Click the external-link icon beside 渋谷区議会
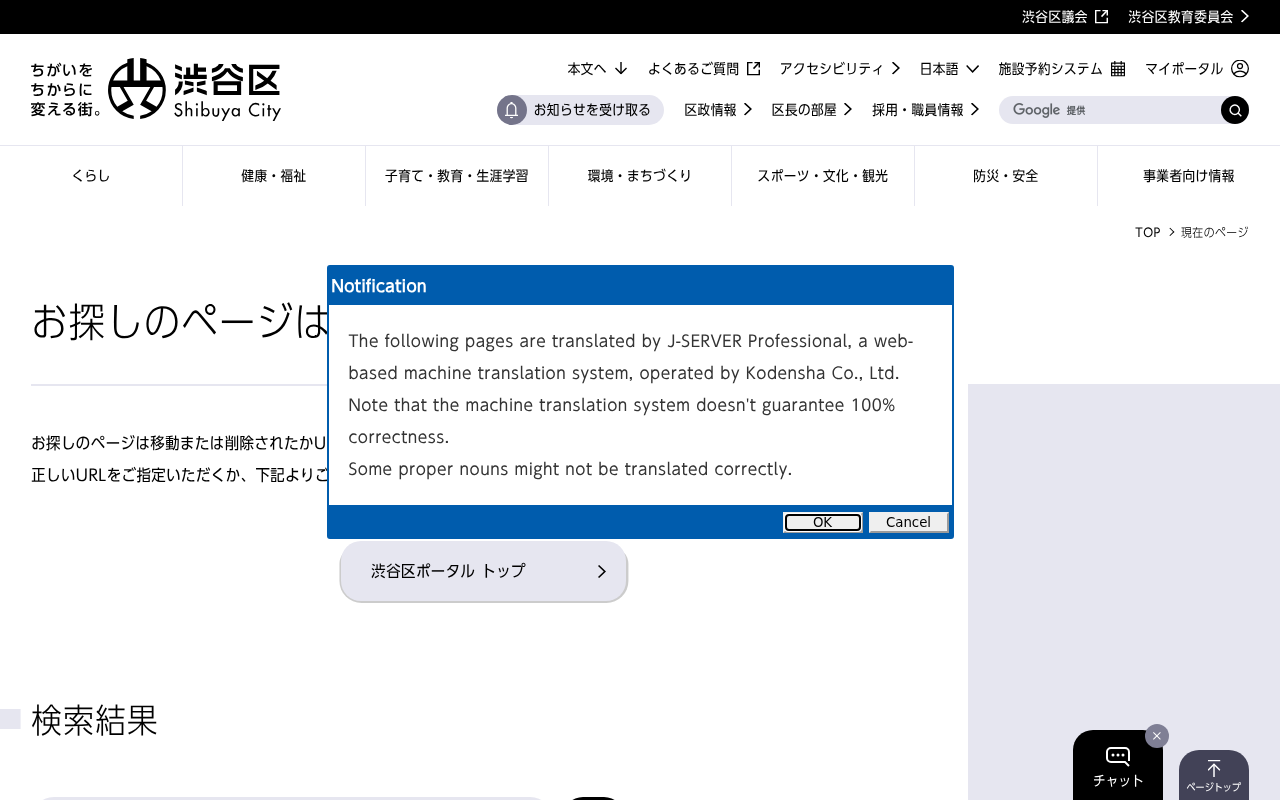This screenshot has height=800, width=1280. tap(1102, 16)
